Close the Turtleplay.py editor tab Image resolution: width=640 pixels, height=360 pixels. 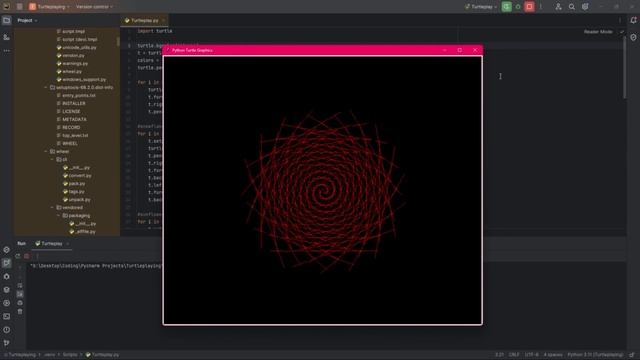164,20
